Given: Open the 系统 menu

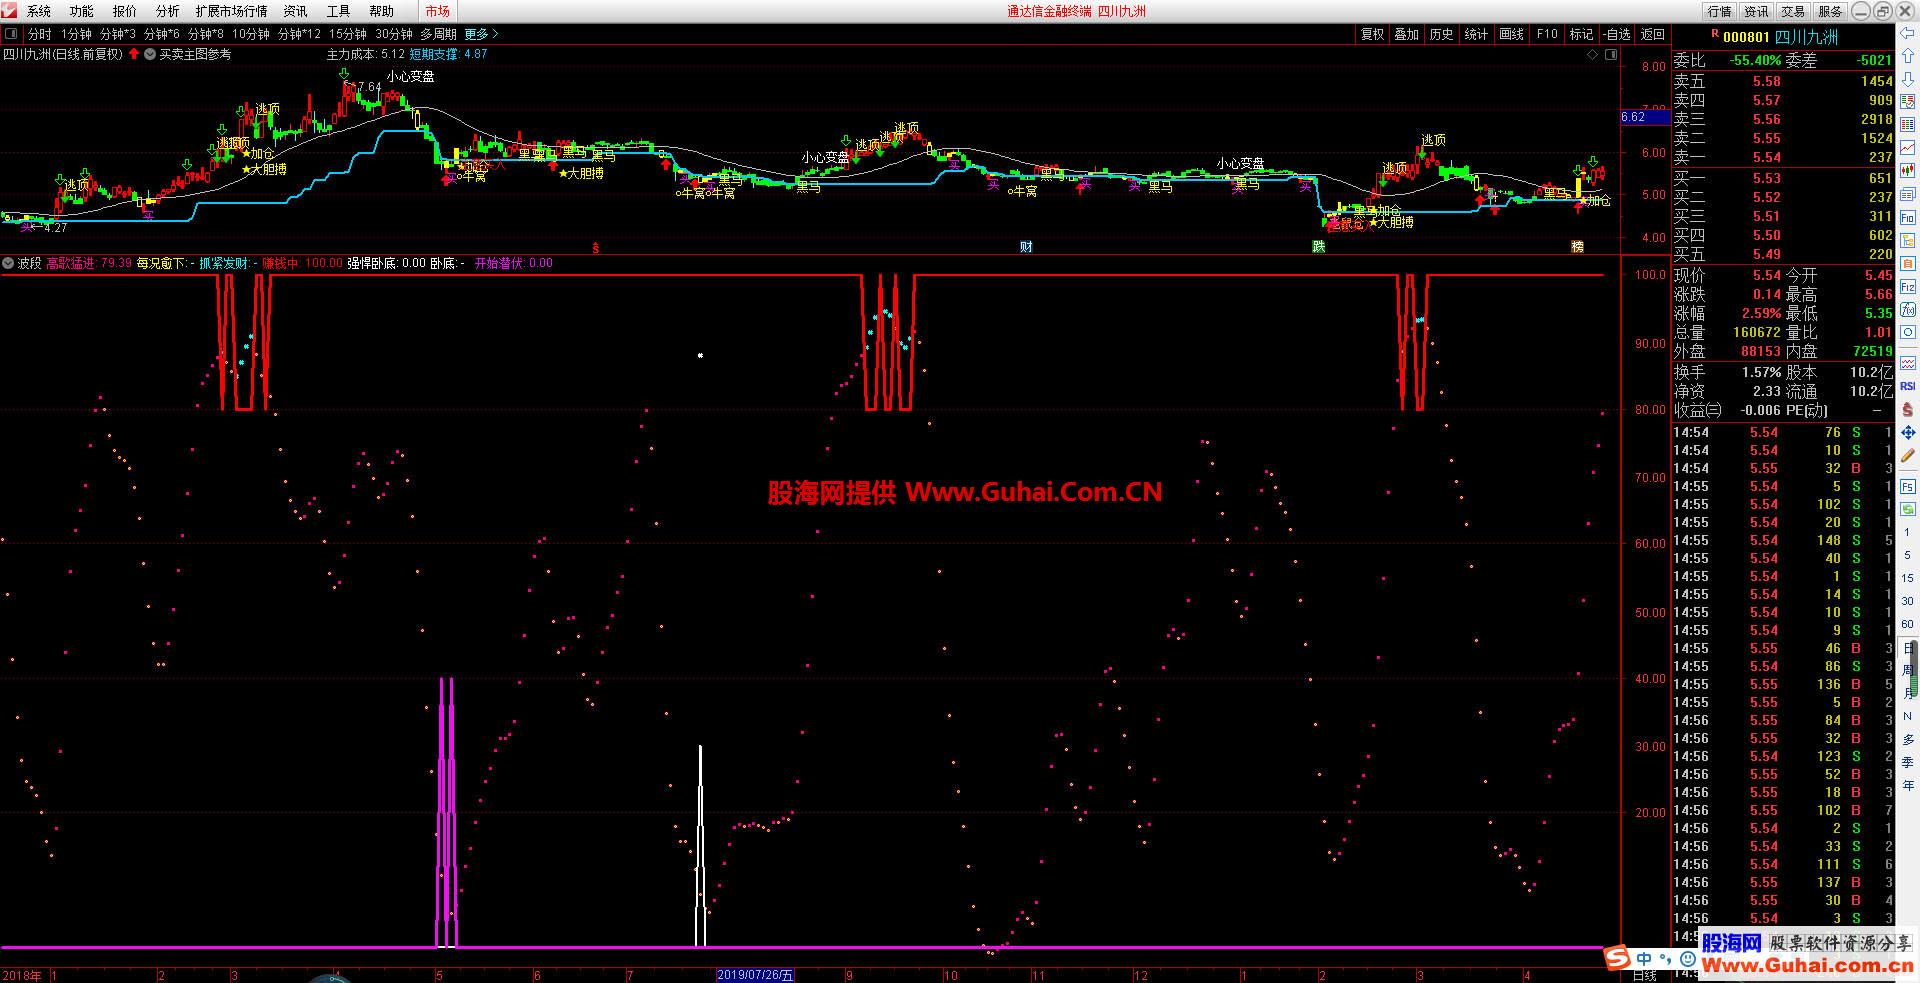Looking at the screenshot, I should (39, 11).
